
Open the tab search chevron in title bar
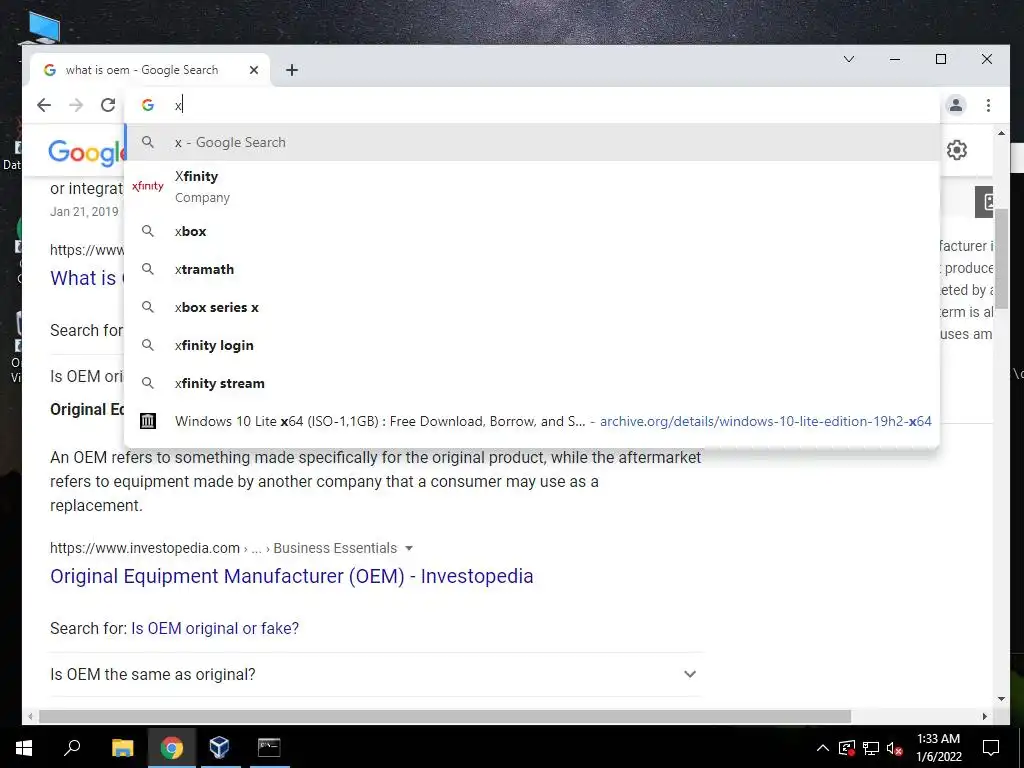coord(849,59)
